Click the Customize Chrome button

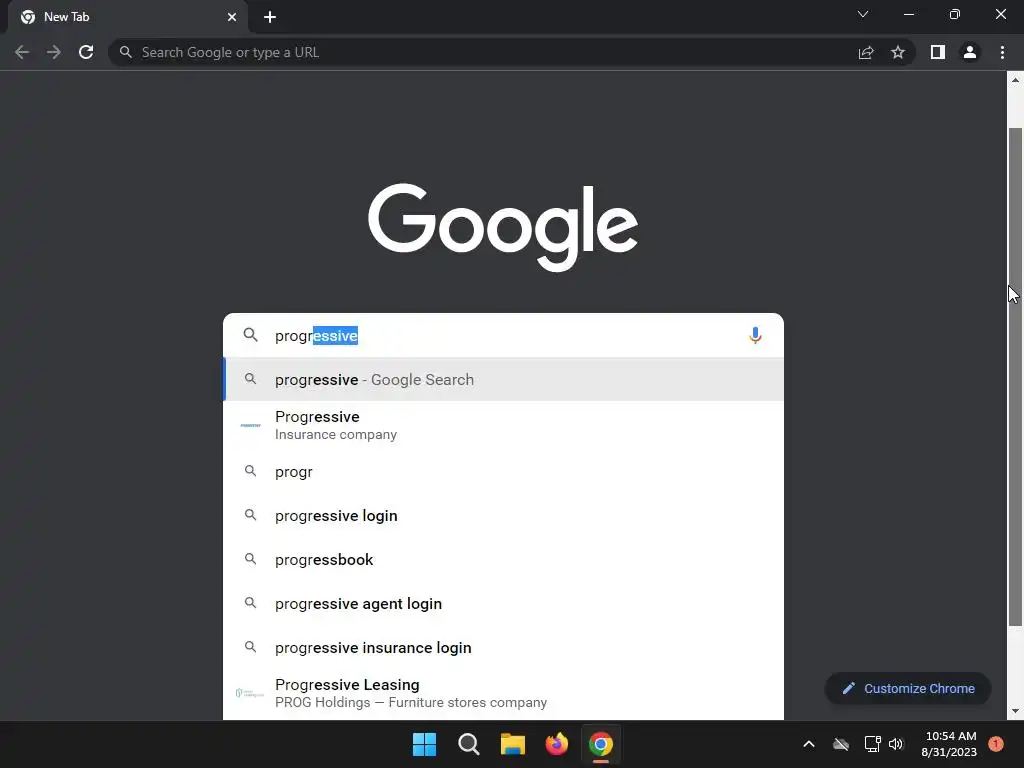(908, 688)
